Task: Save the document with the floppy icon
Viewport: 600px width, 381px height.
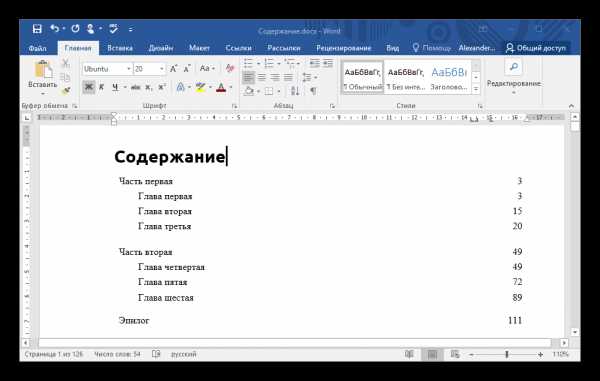Action: click(x=37, y=29)
